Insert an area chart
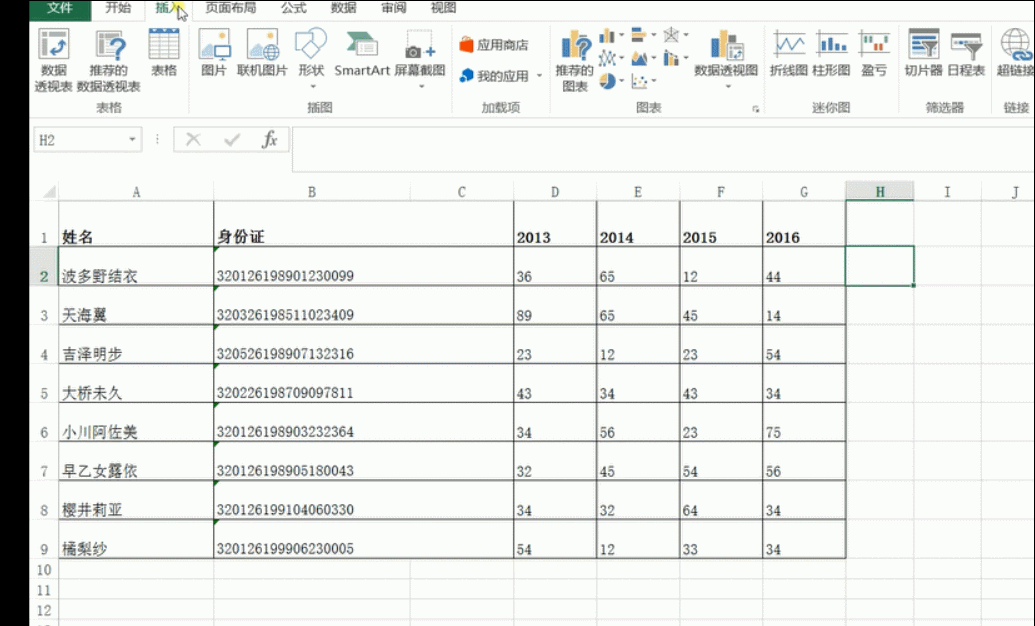 pos(639,58)
